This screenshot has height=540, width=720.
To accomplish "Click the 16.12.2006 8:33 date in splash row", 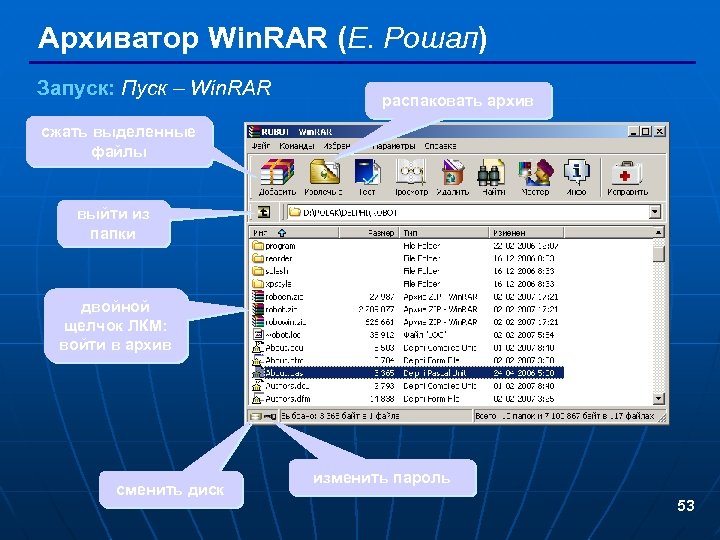I will click(523, 271).
